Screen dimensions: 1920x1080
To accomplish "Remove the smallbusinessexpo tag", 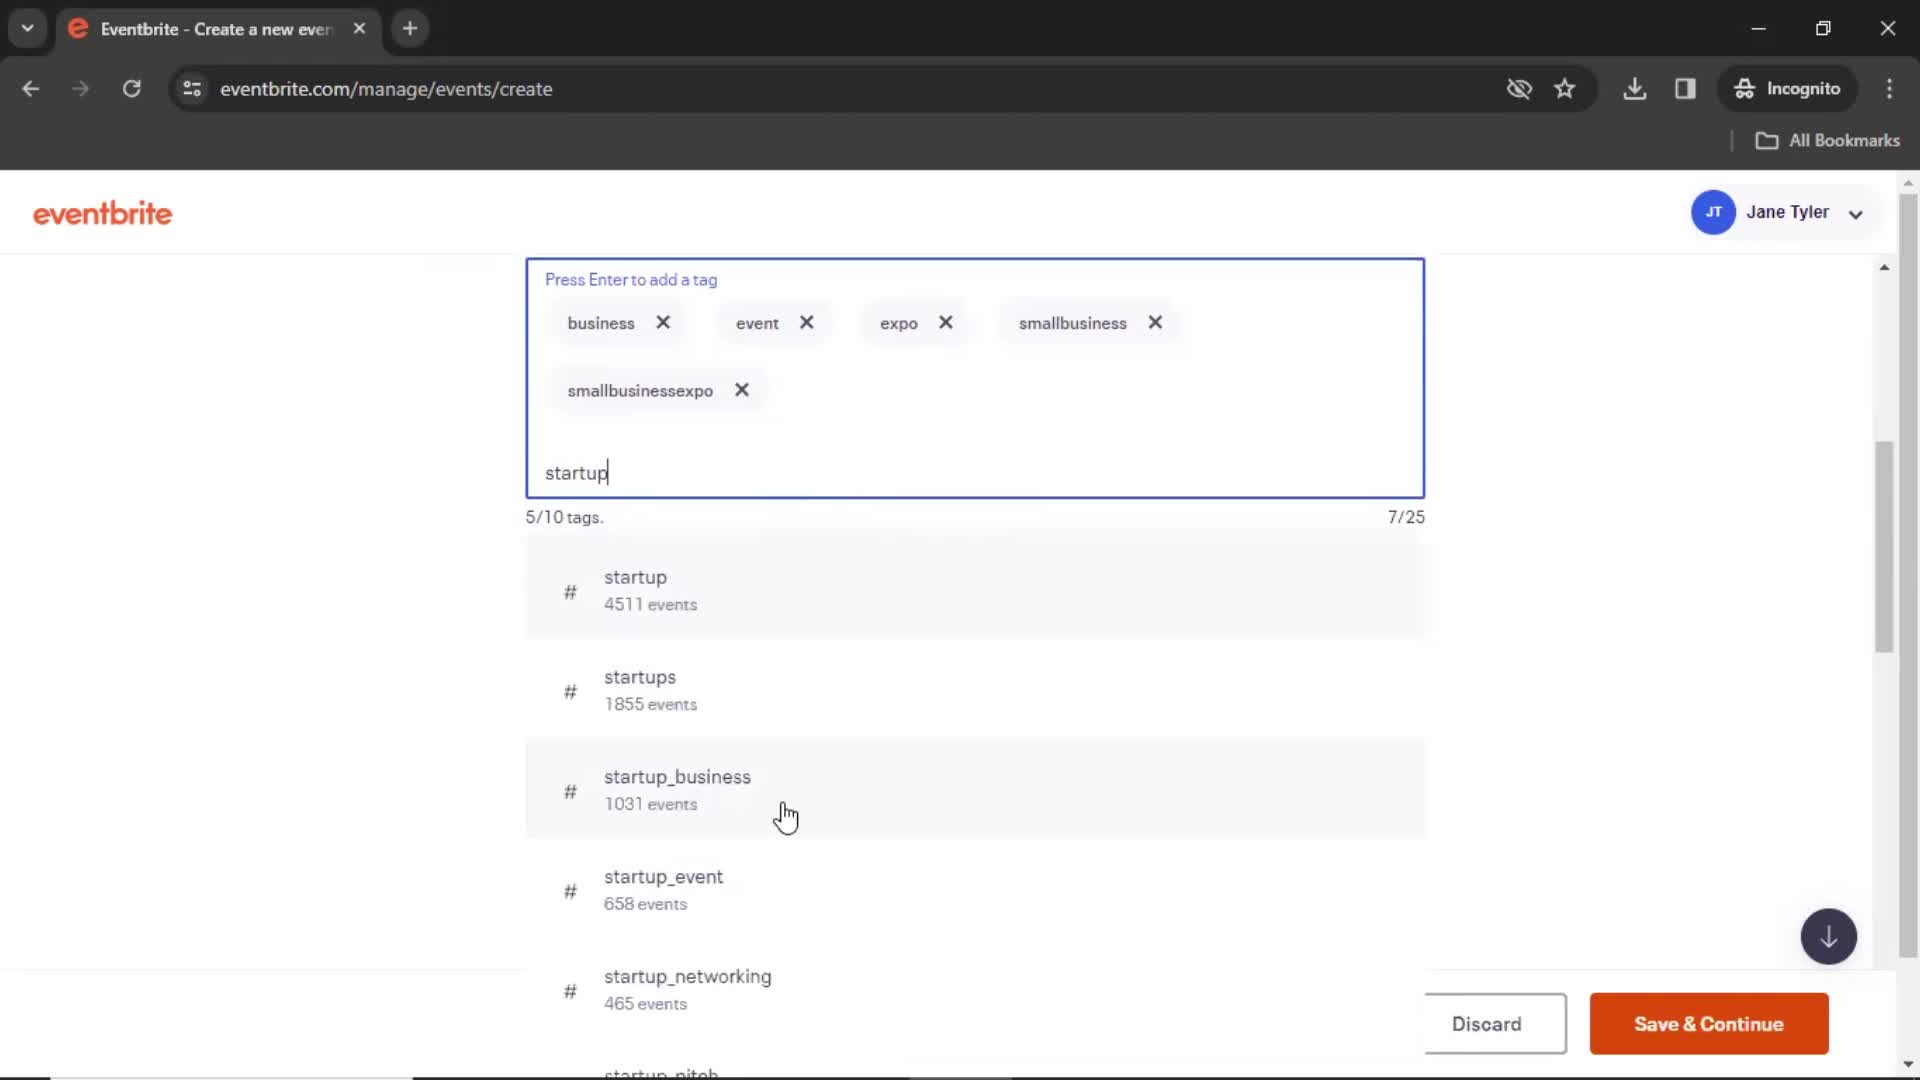I will click(742, 390).
